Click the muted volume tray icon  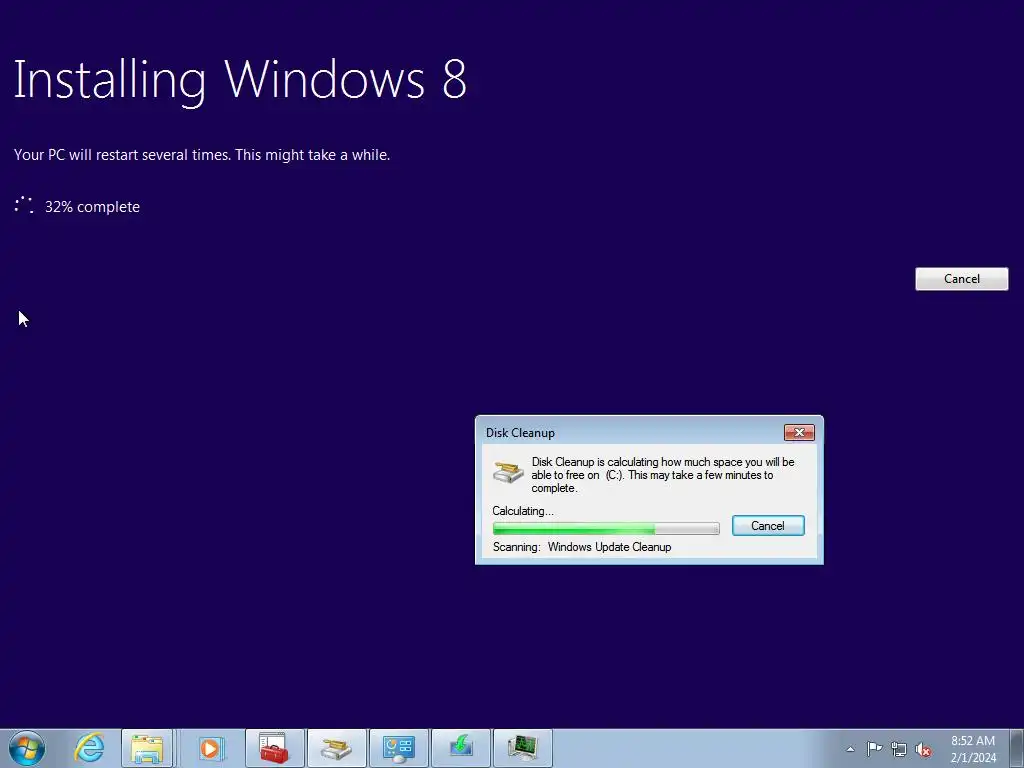(x=923, y=750)
